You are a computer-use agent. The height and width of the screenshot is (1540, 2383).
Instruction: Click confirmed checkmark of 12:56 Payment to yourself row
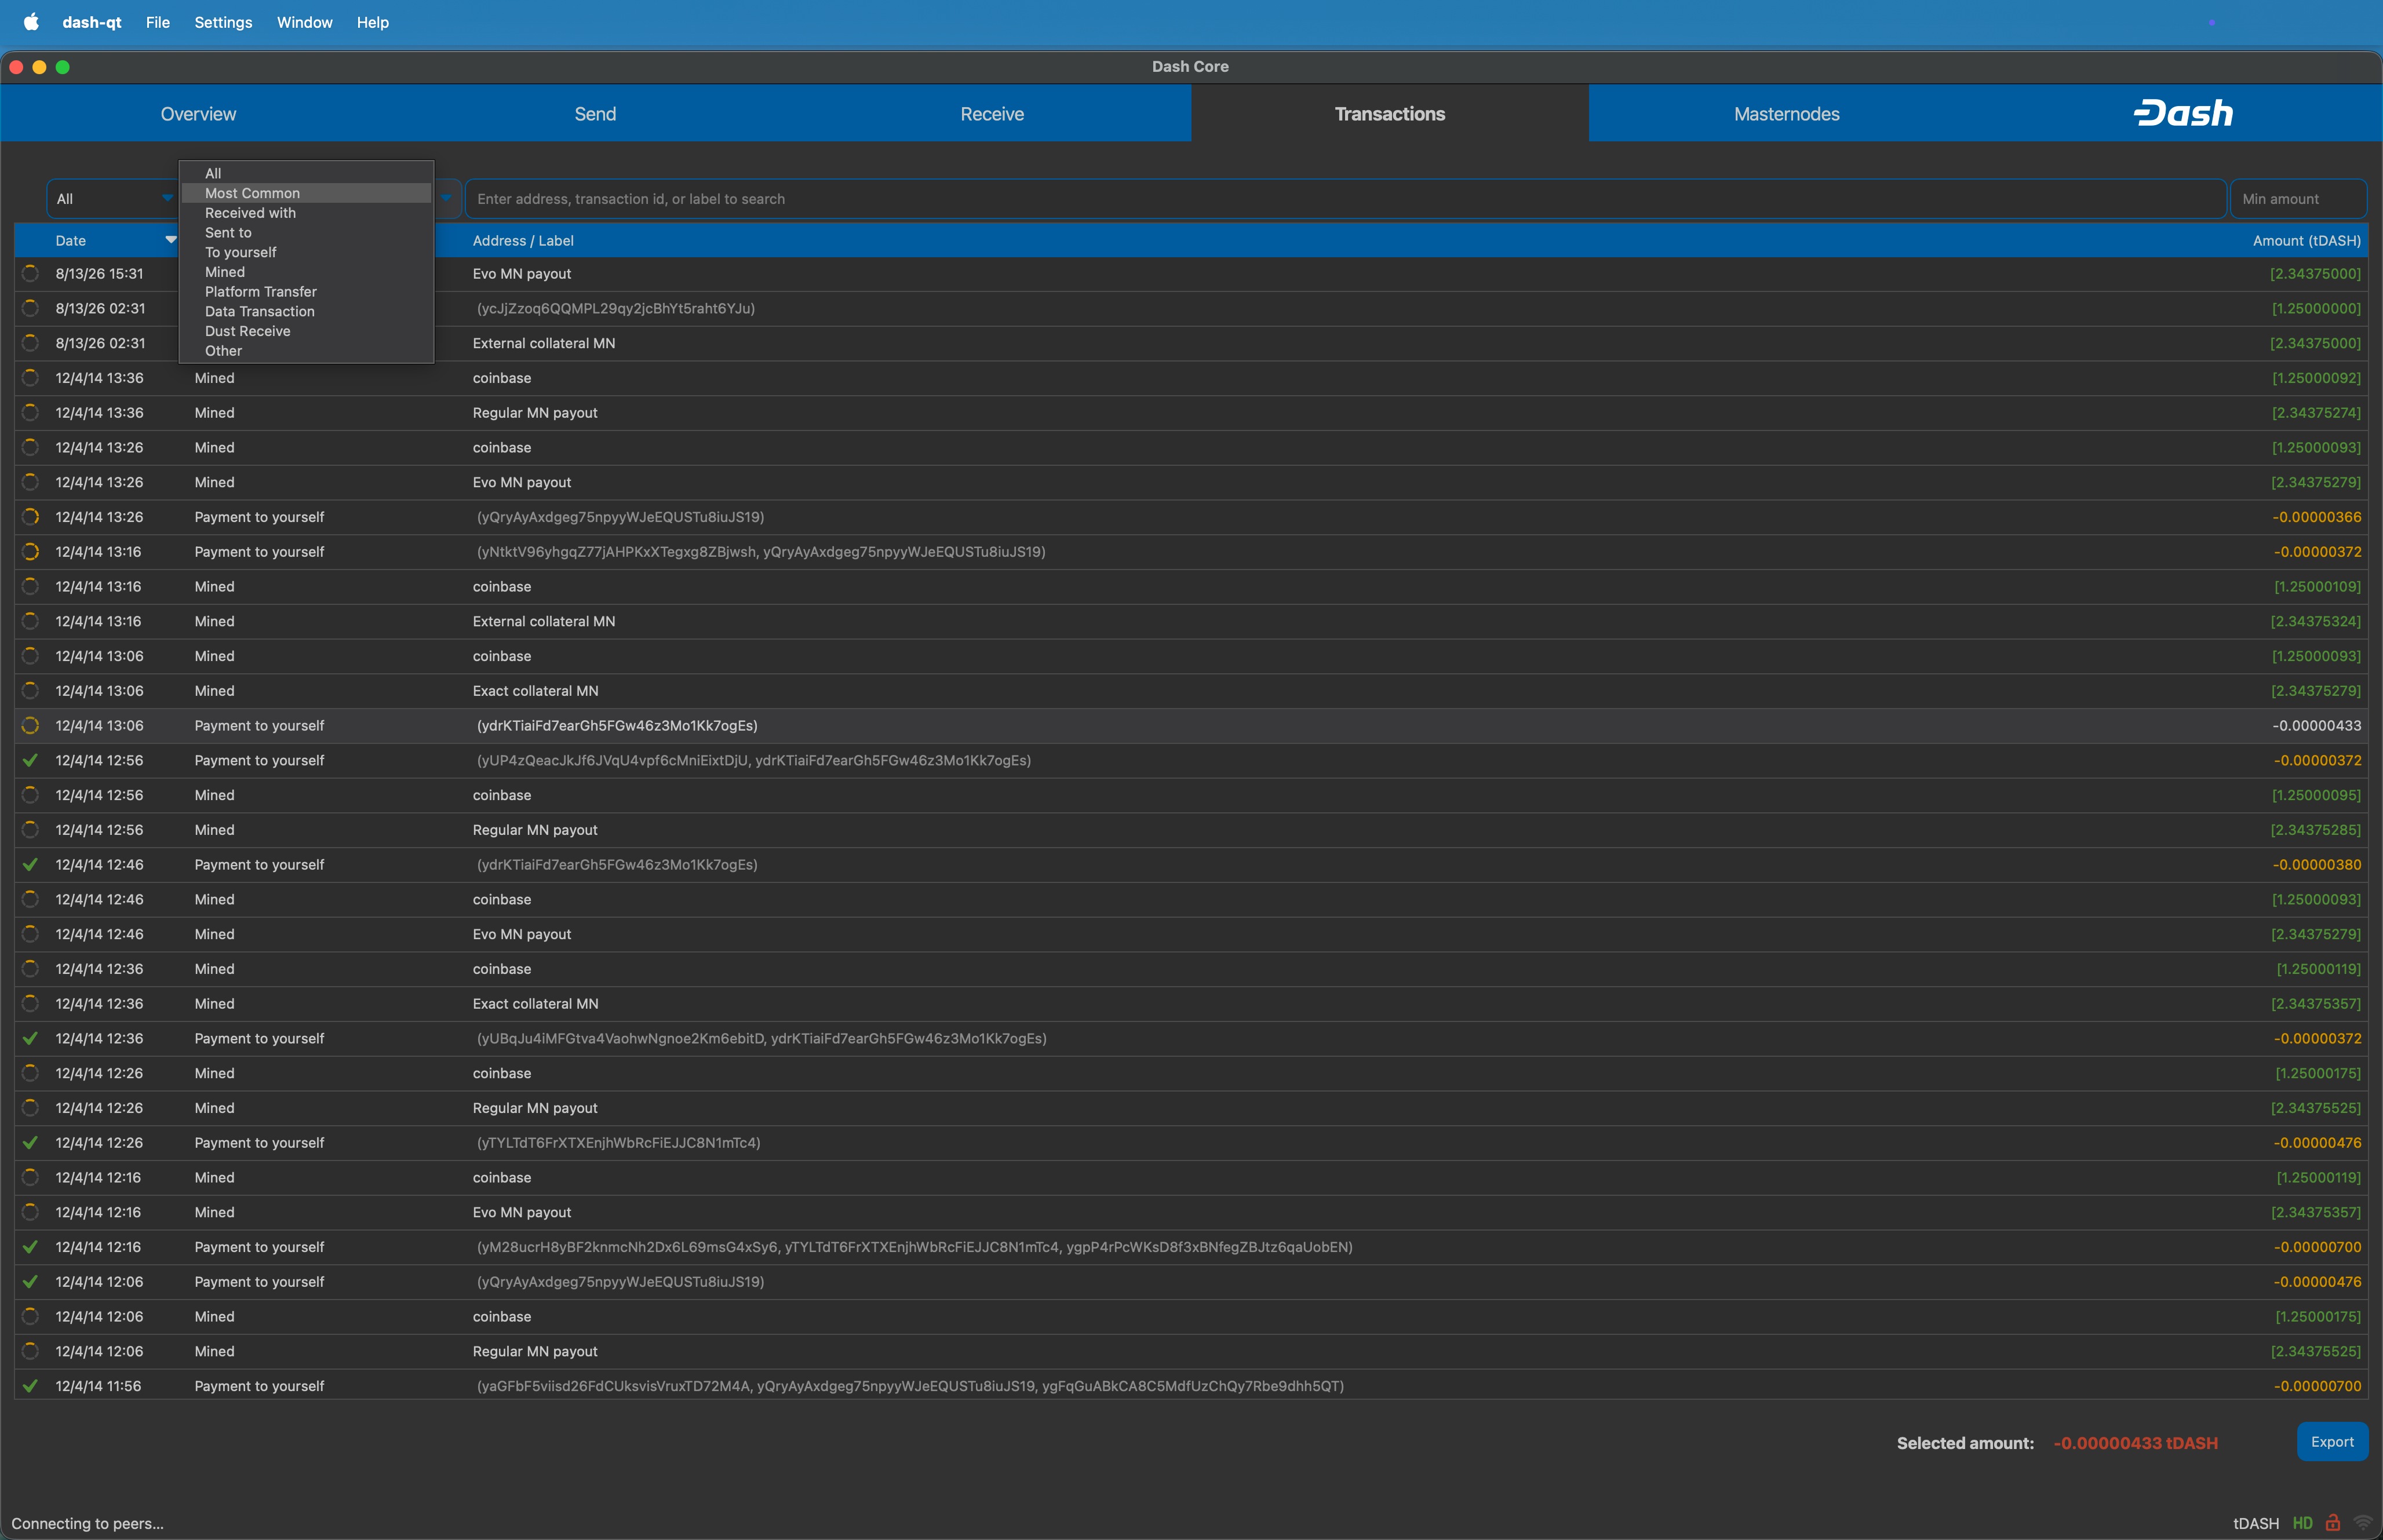(31, 760)
